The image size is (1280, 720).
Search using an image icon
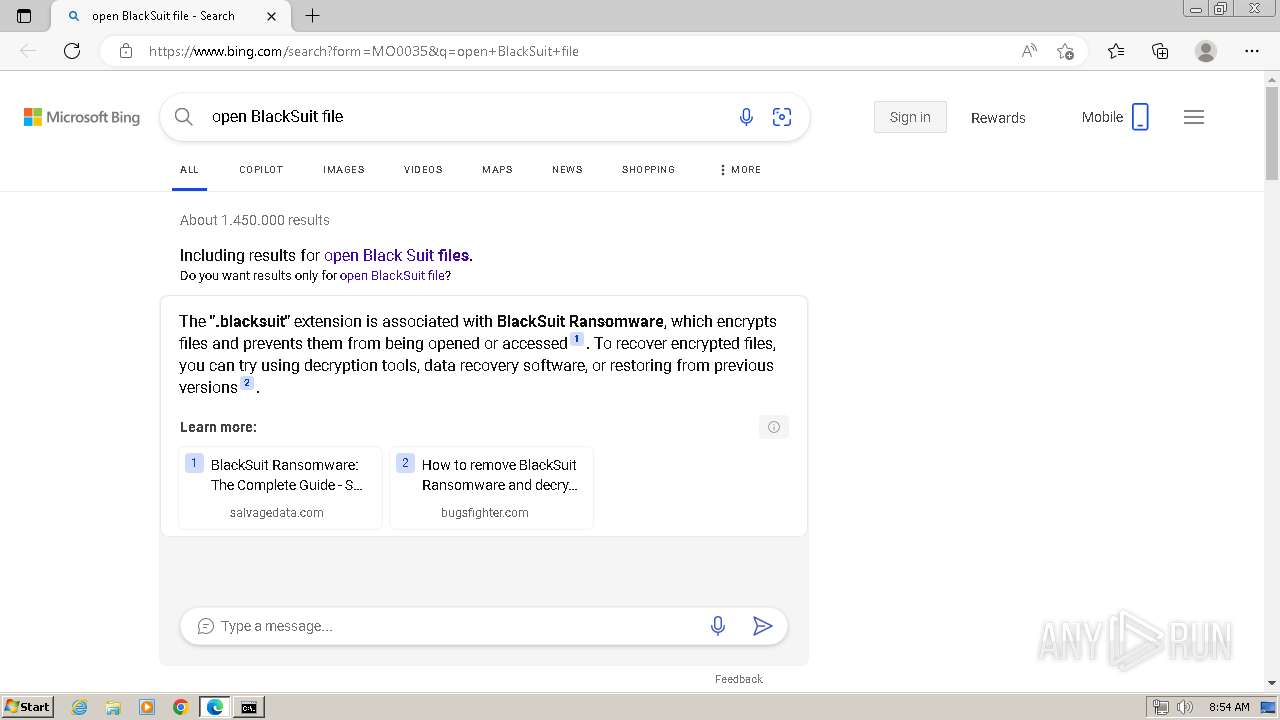tap(782, 117)
